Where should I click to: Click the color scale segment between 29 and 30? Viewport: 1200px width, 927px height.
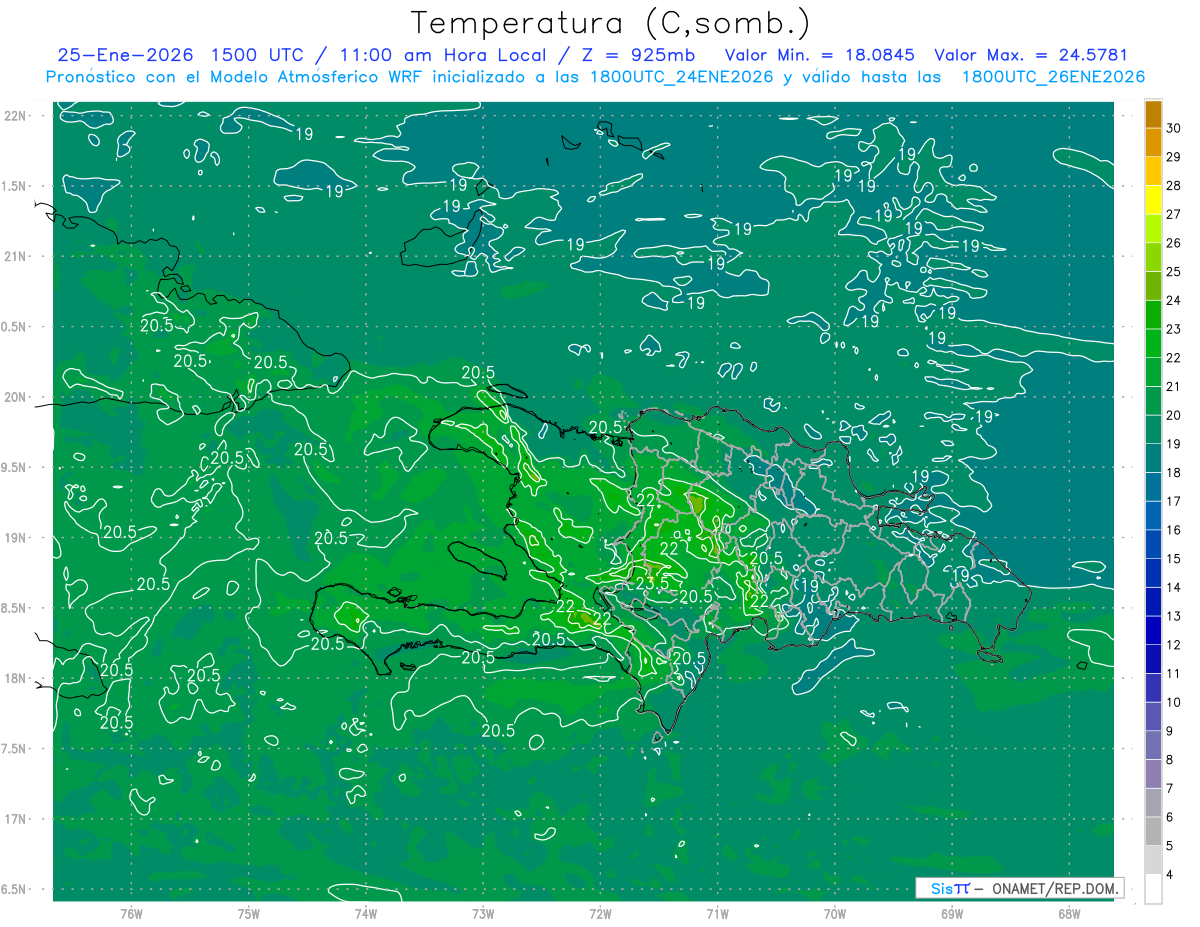pos(1153,143)
